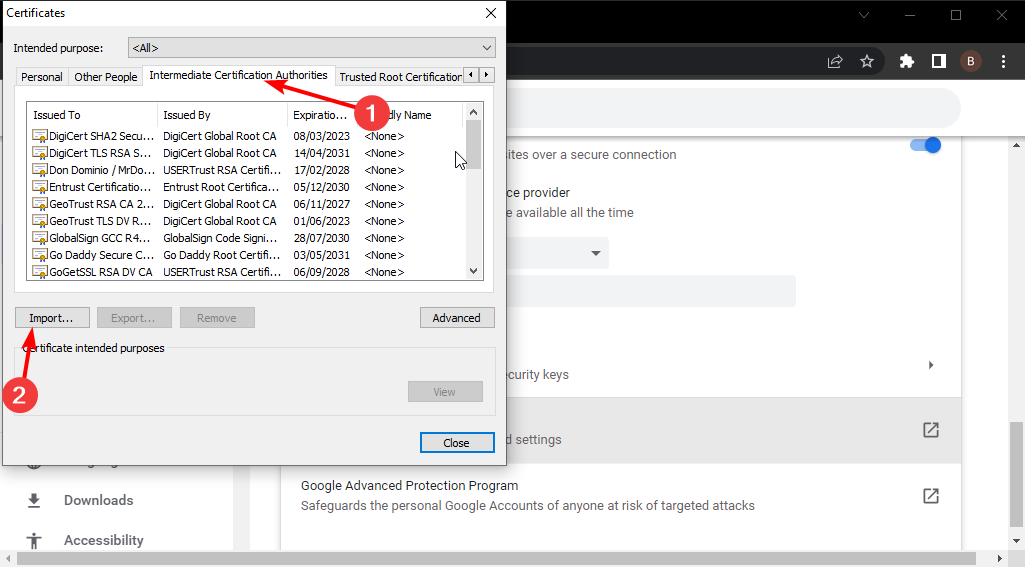Click the certificate list scrollbar thumb
Screen dimensions: 1025x567
click(x=474, y=145)
